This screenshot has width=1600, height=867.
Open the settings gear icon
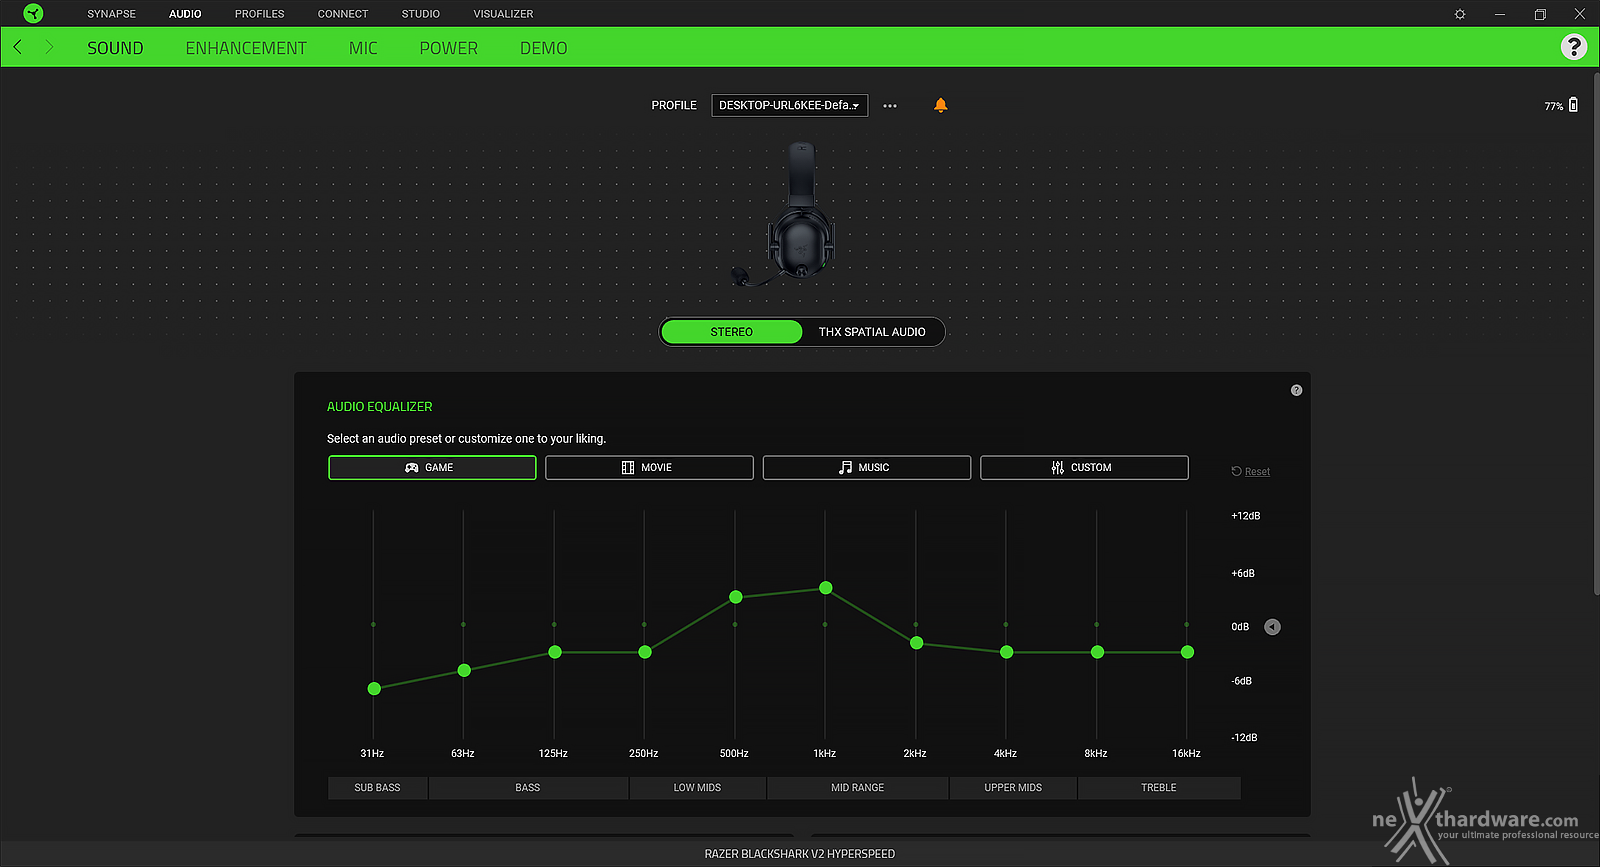[1460, 14]
